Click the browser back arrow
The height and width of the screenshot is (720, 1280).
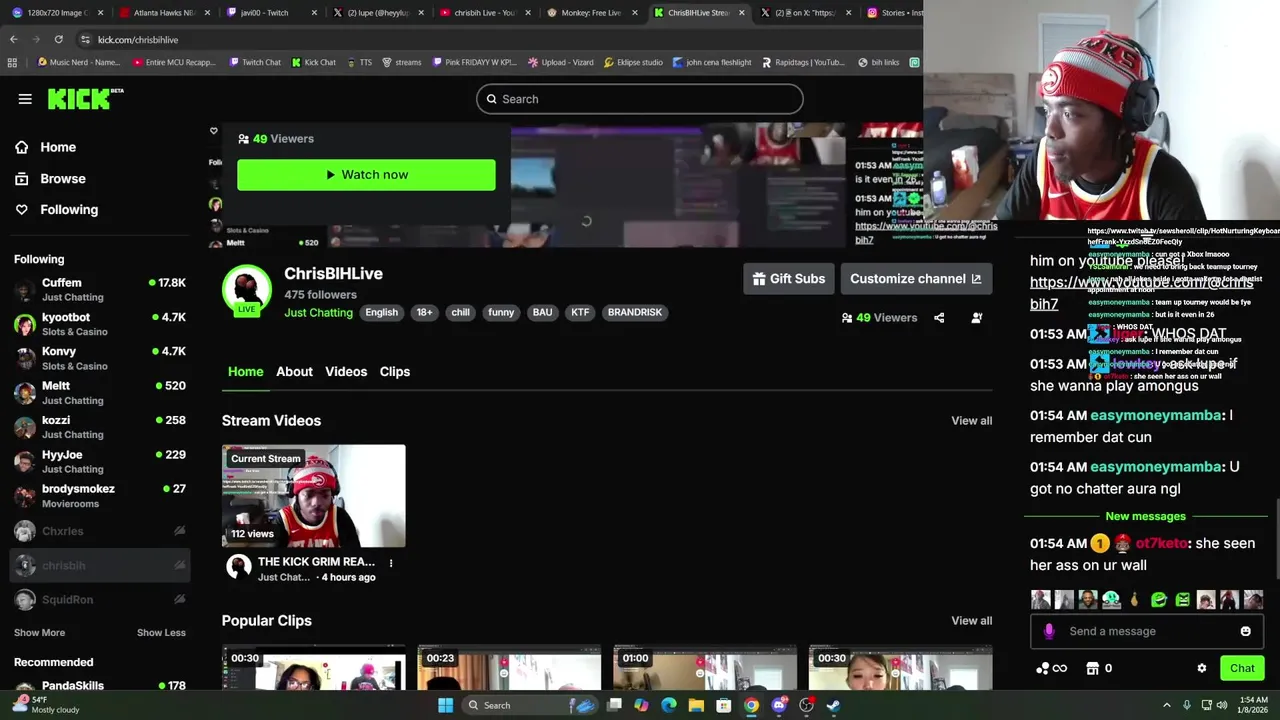[x=13, y=40]
